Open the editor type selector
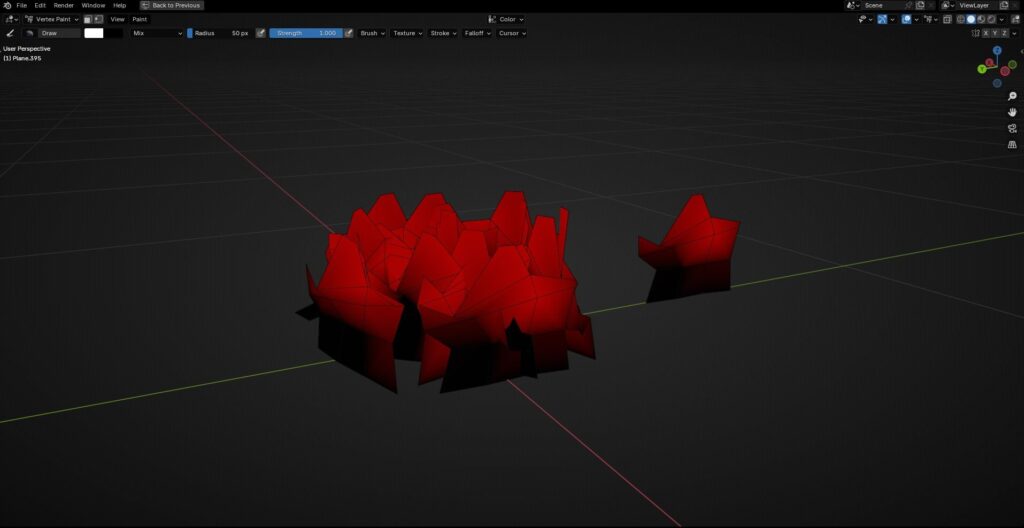Image resolution: width=1024 pixels, height=528 pixels. click(11, 20)
